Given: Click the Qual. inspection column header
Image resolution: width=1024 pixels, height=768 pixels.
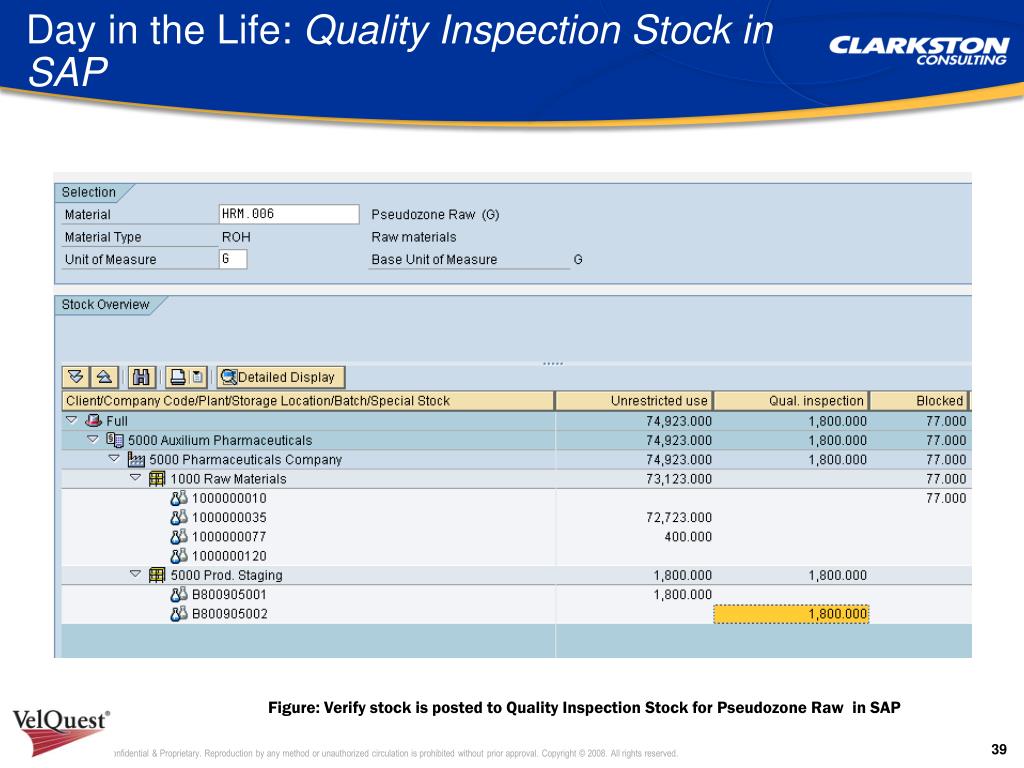Looking at the screenshot, I should tap(792, 400).
